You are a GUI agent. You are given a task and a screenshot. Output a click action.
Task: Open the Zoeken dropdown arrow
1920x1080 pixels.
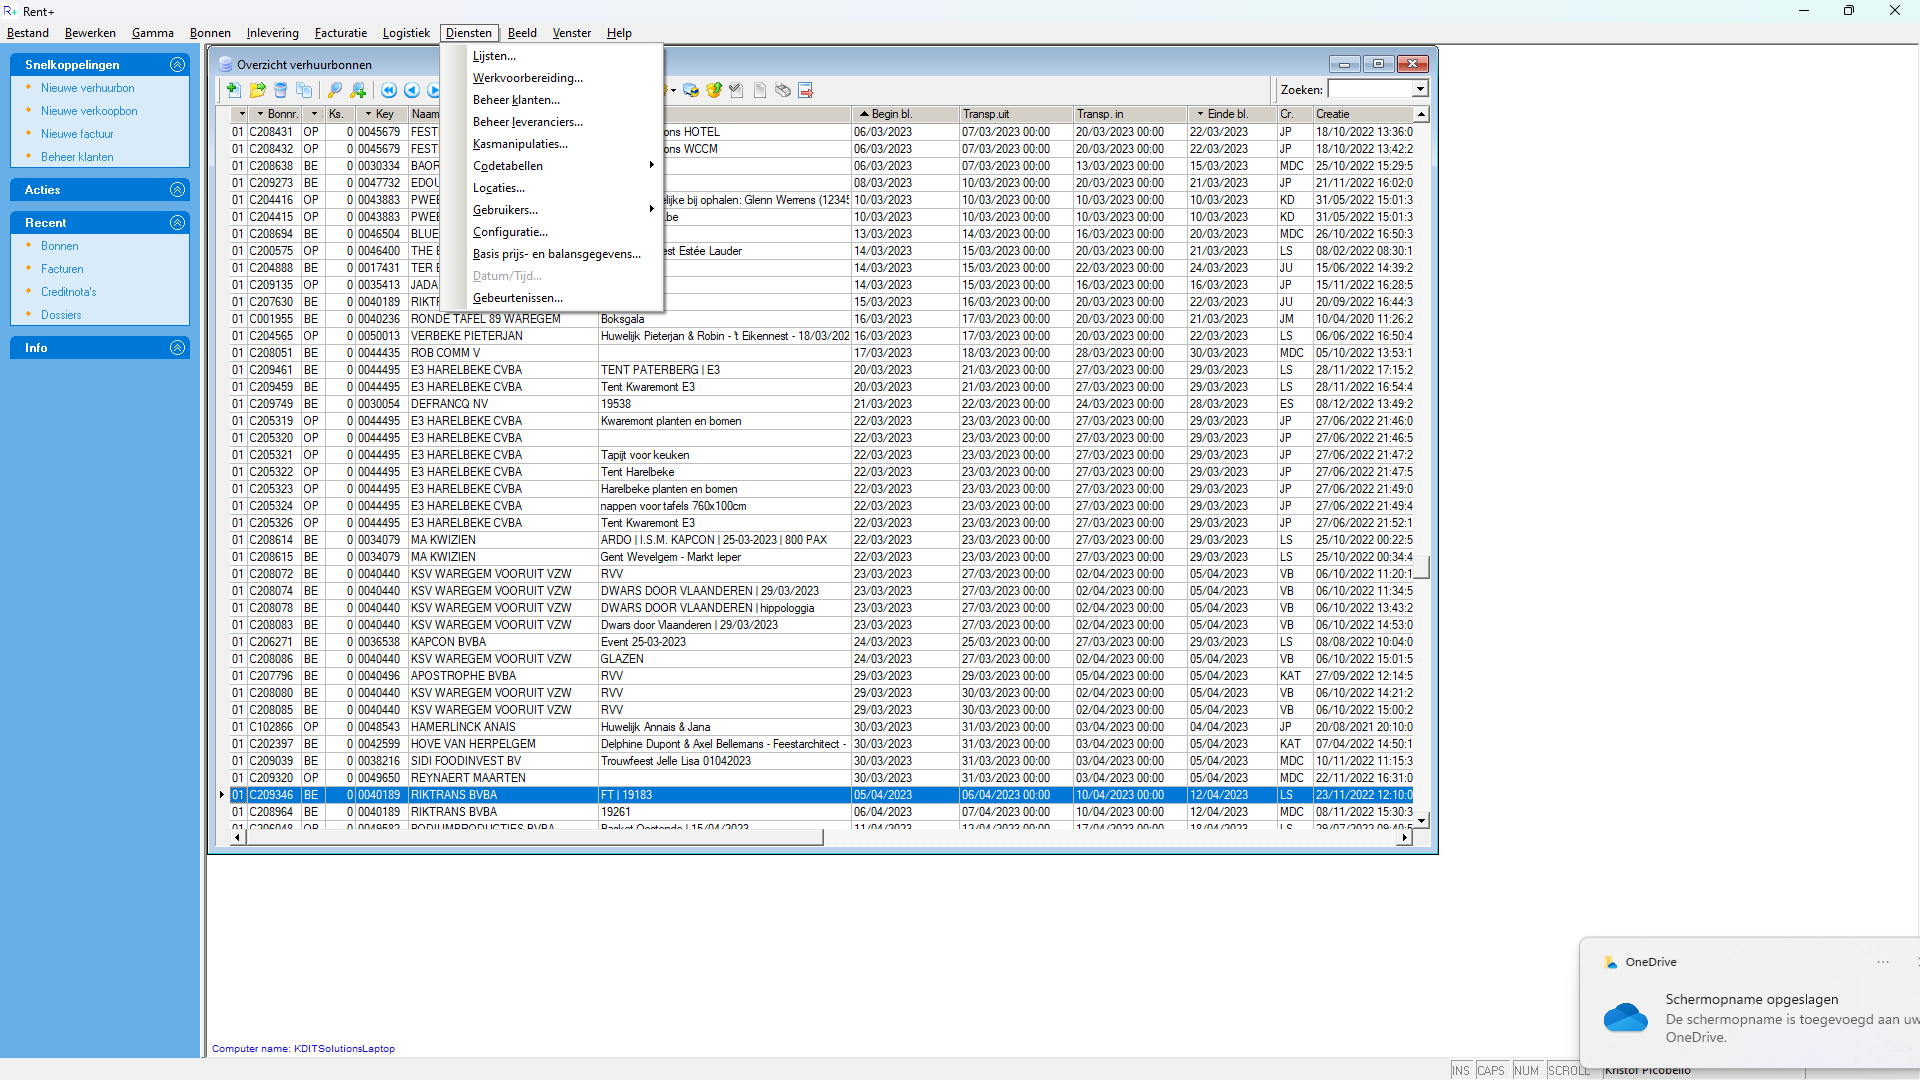1420,89
